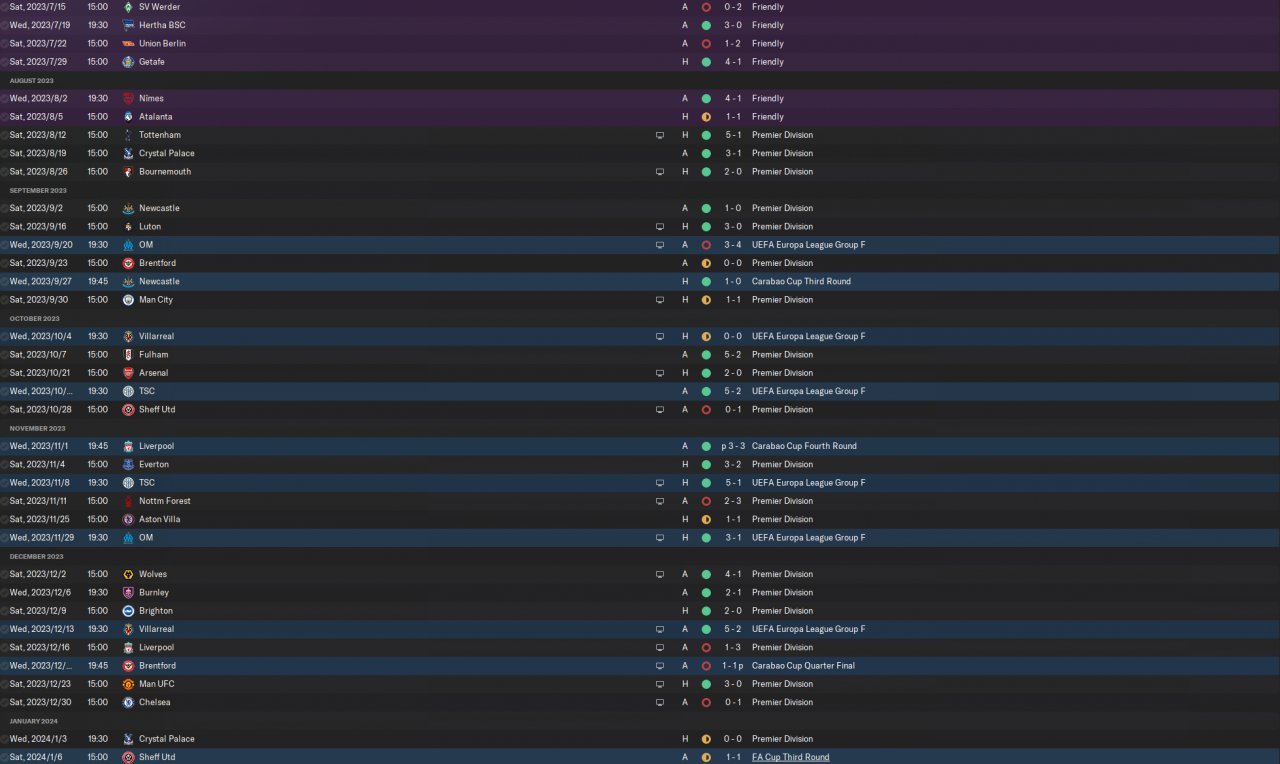Open Carabao Cup Fourth Round competition link
The width and height of the screenshot is (1280, 764).
pos(804,446)
